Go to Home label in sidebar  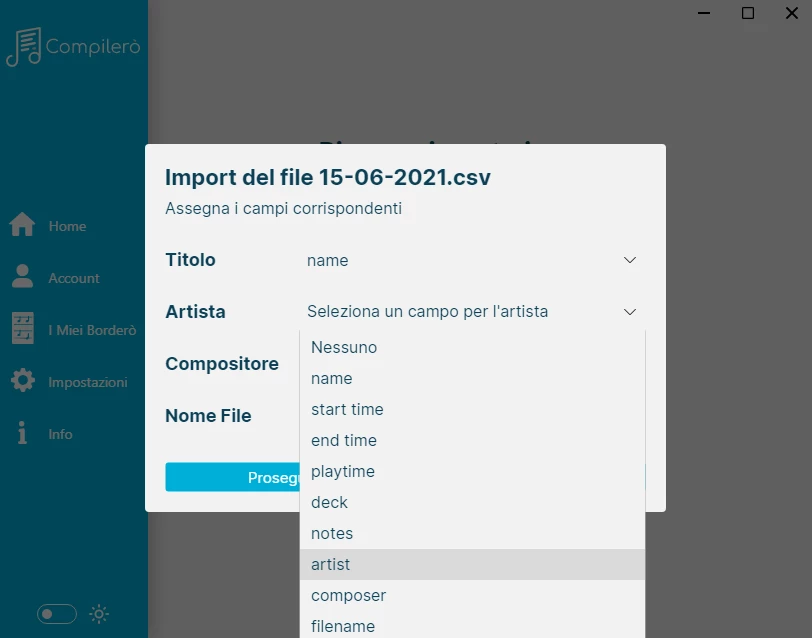tap(67, 226)
